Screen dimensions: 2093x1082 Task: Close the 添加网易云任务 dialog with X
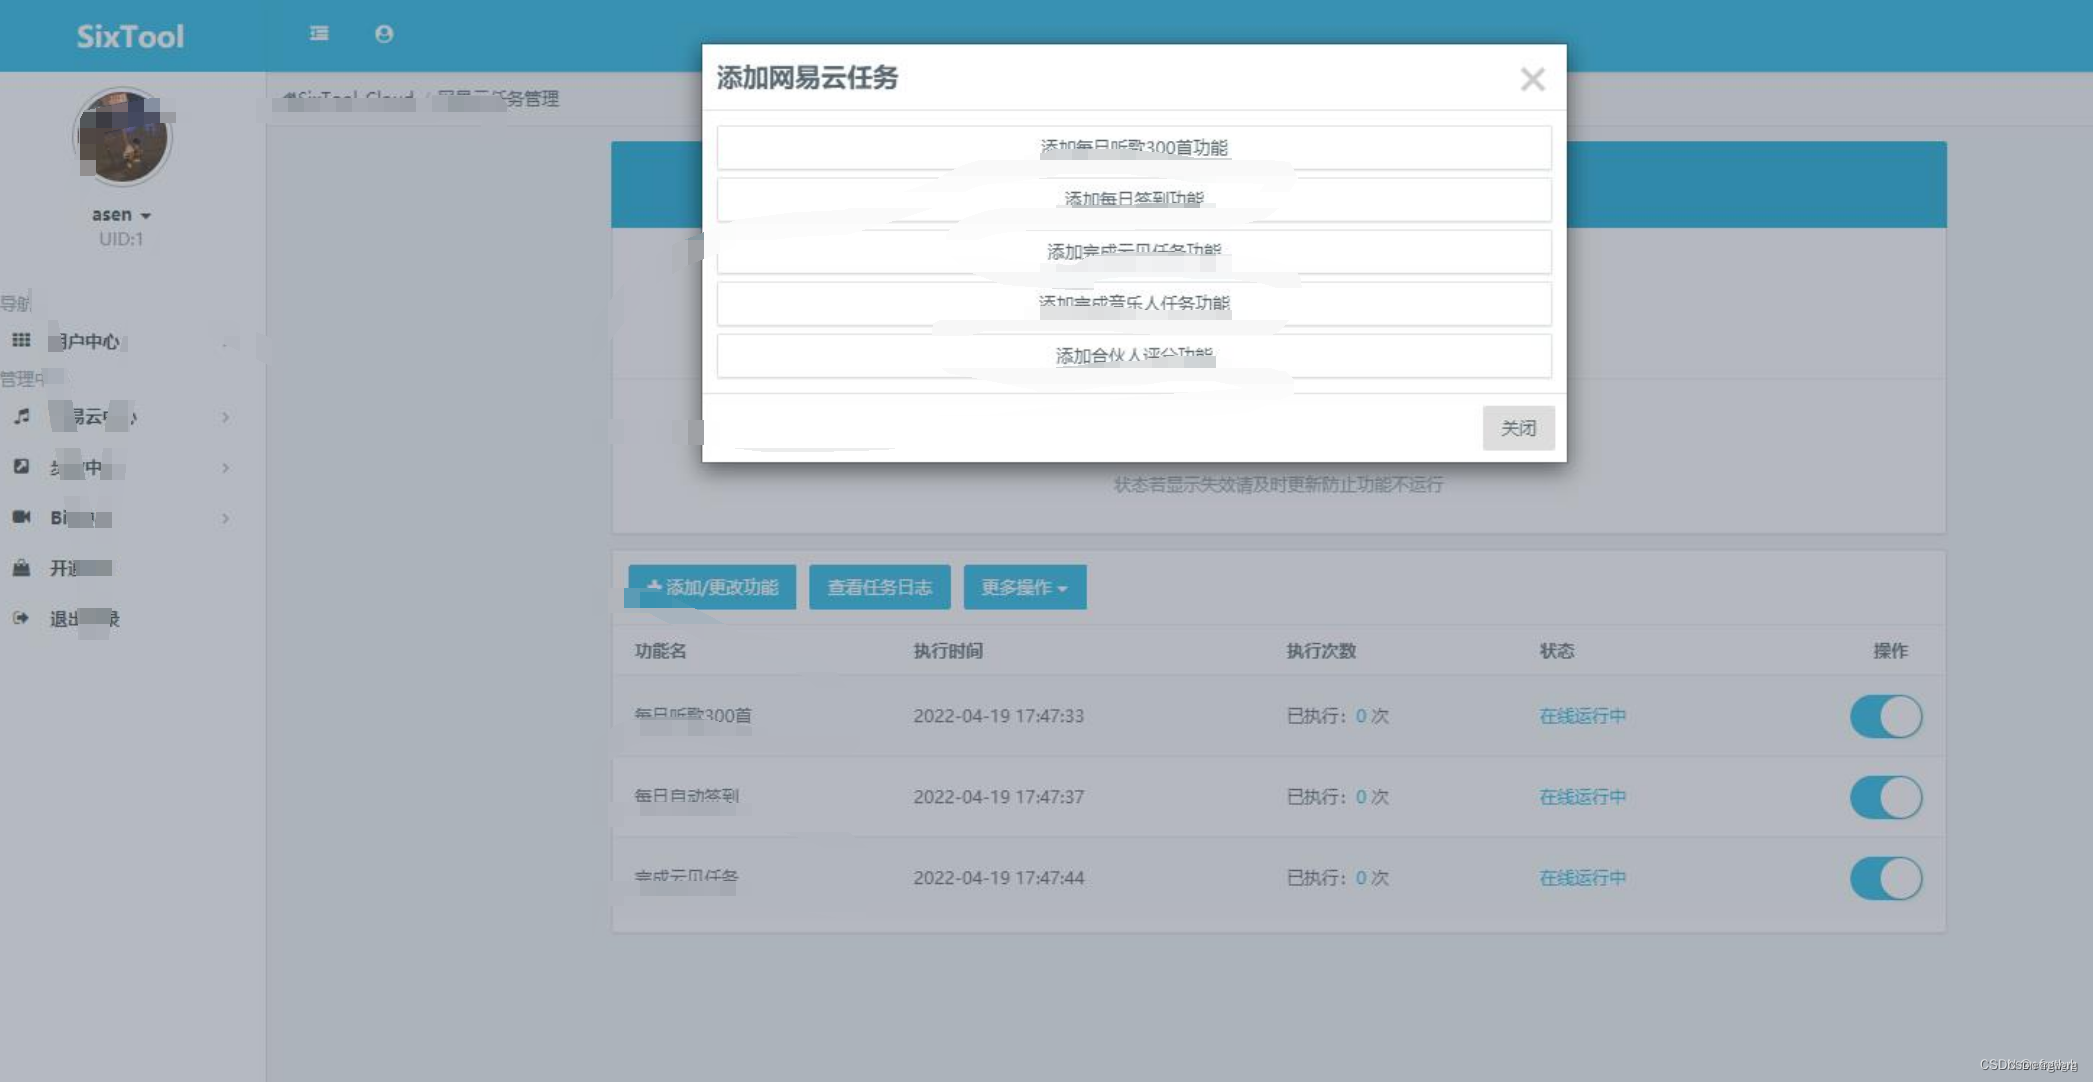1532,79
